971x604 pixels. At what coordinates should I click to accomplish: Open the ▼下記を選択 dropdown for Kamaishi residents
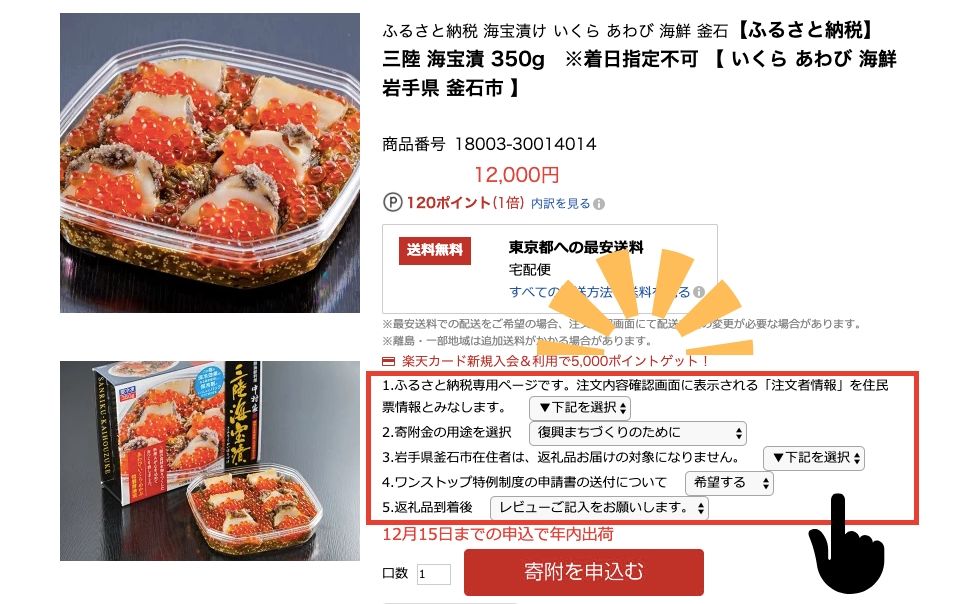(814, 458)
